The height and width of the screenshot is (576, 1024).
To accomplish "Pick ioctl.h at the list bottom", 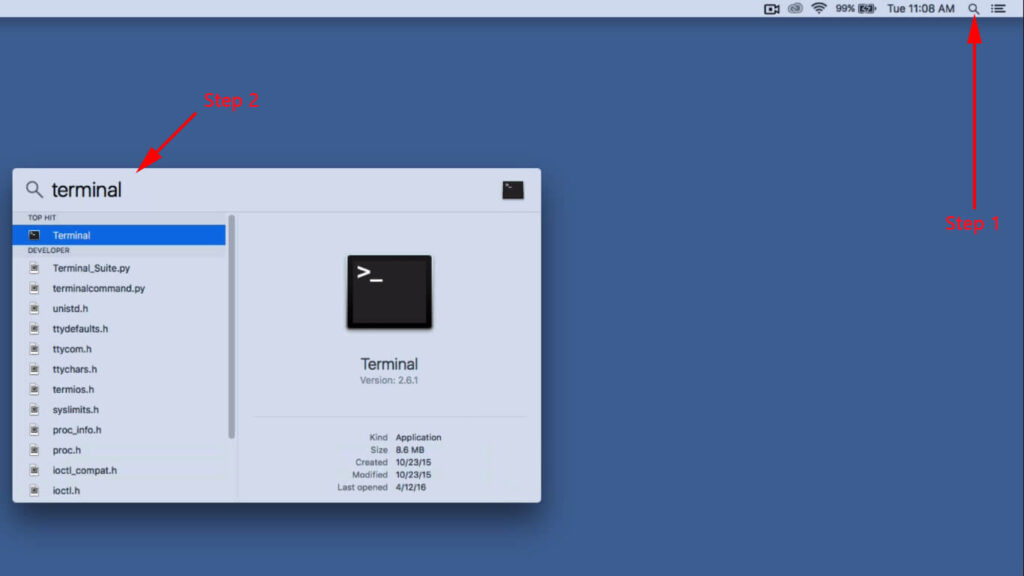I will tap(119, 490).
